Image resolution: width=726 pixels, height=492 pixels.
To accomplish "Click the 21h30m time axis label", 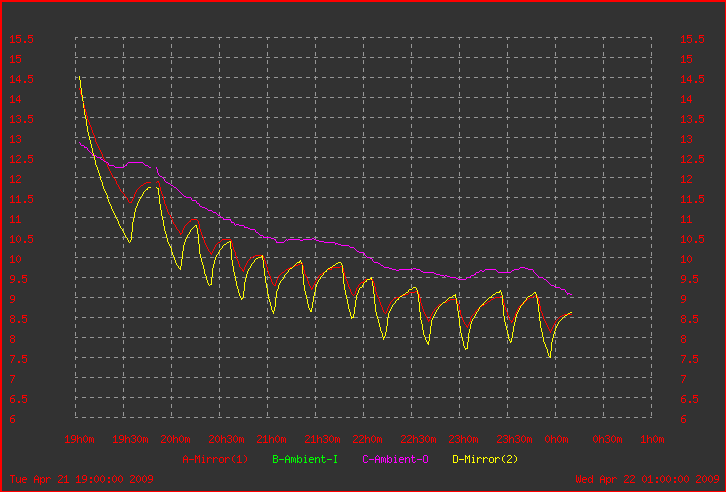I will 322,439.
